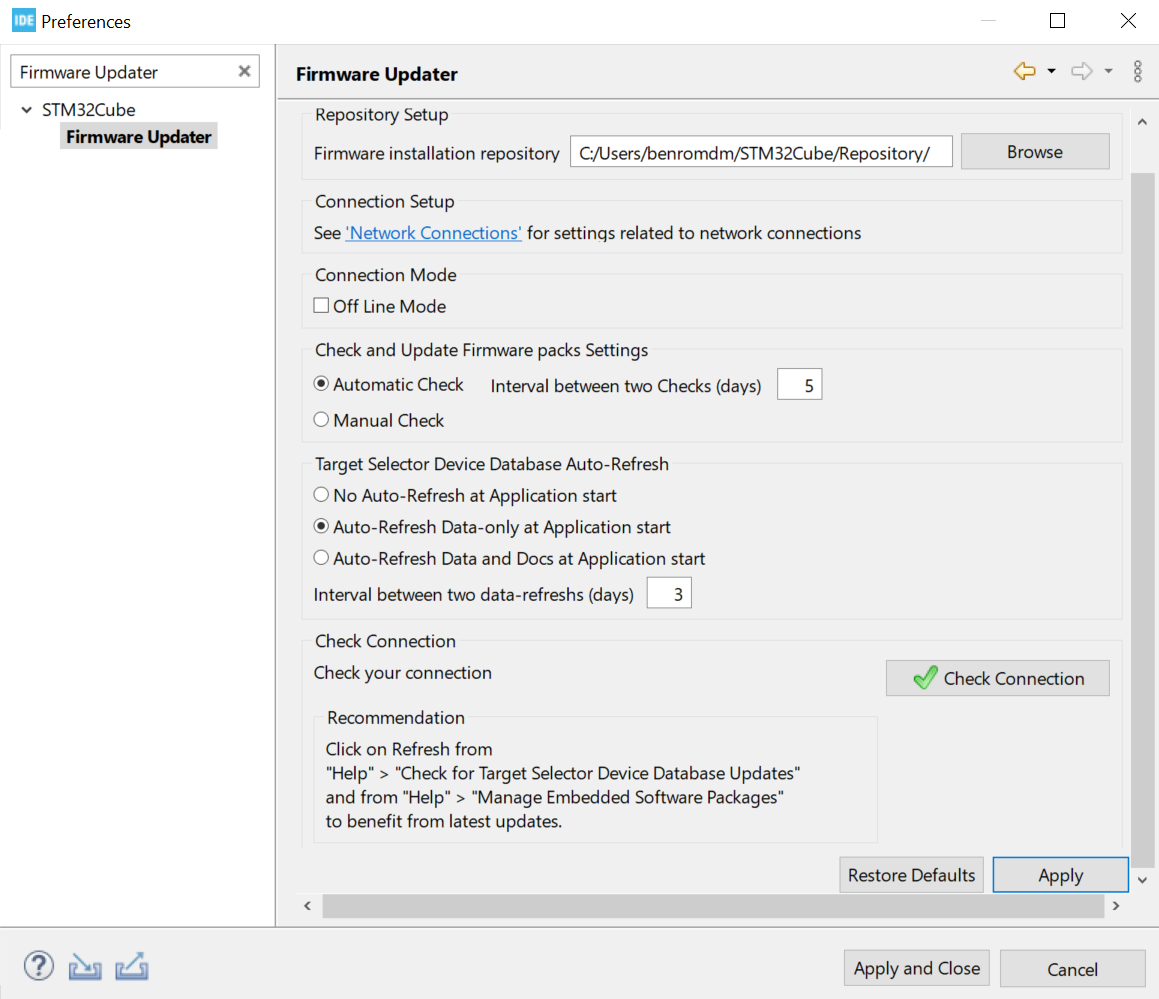Click the export preferences icon
Image resolution: width=1159 pixels, height=999 pixels.
(x=132, y=967)
